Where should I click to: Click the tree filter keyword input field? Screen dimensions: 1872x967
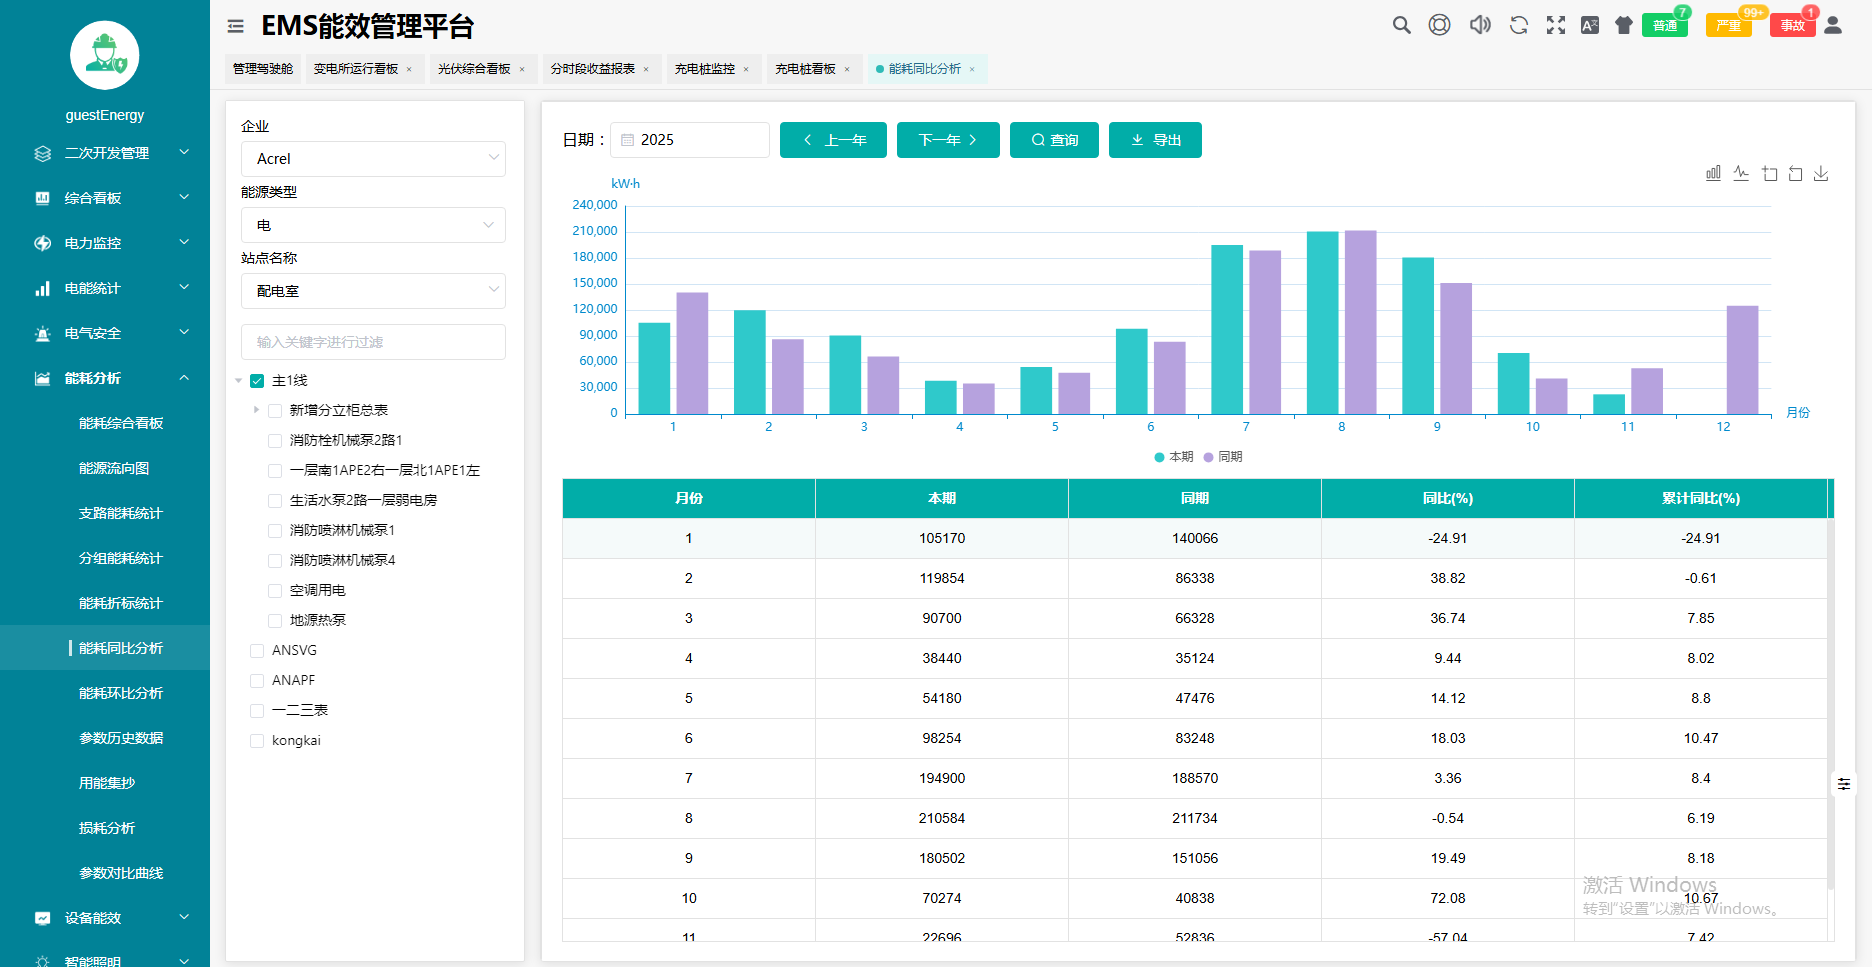pyautogui.click(x=373, y=342)
